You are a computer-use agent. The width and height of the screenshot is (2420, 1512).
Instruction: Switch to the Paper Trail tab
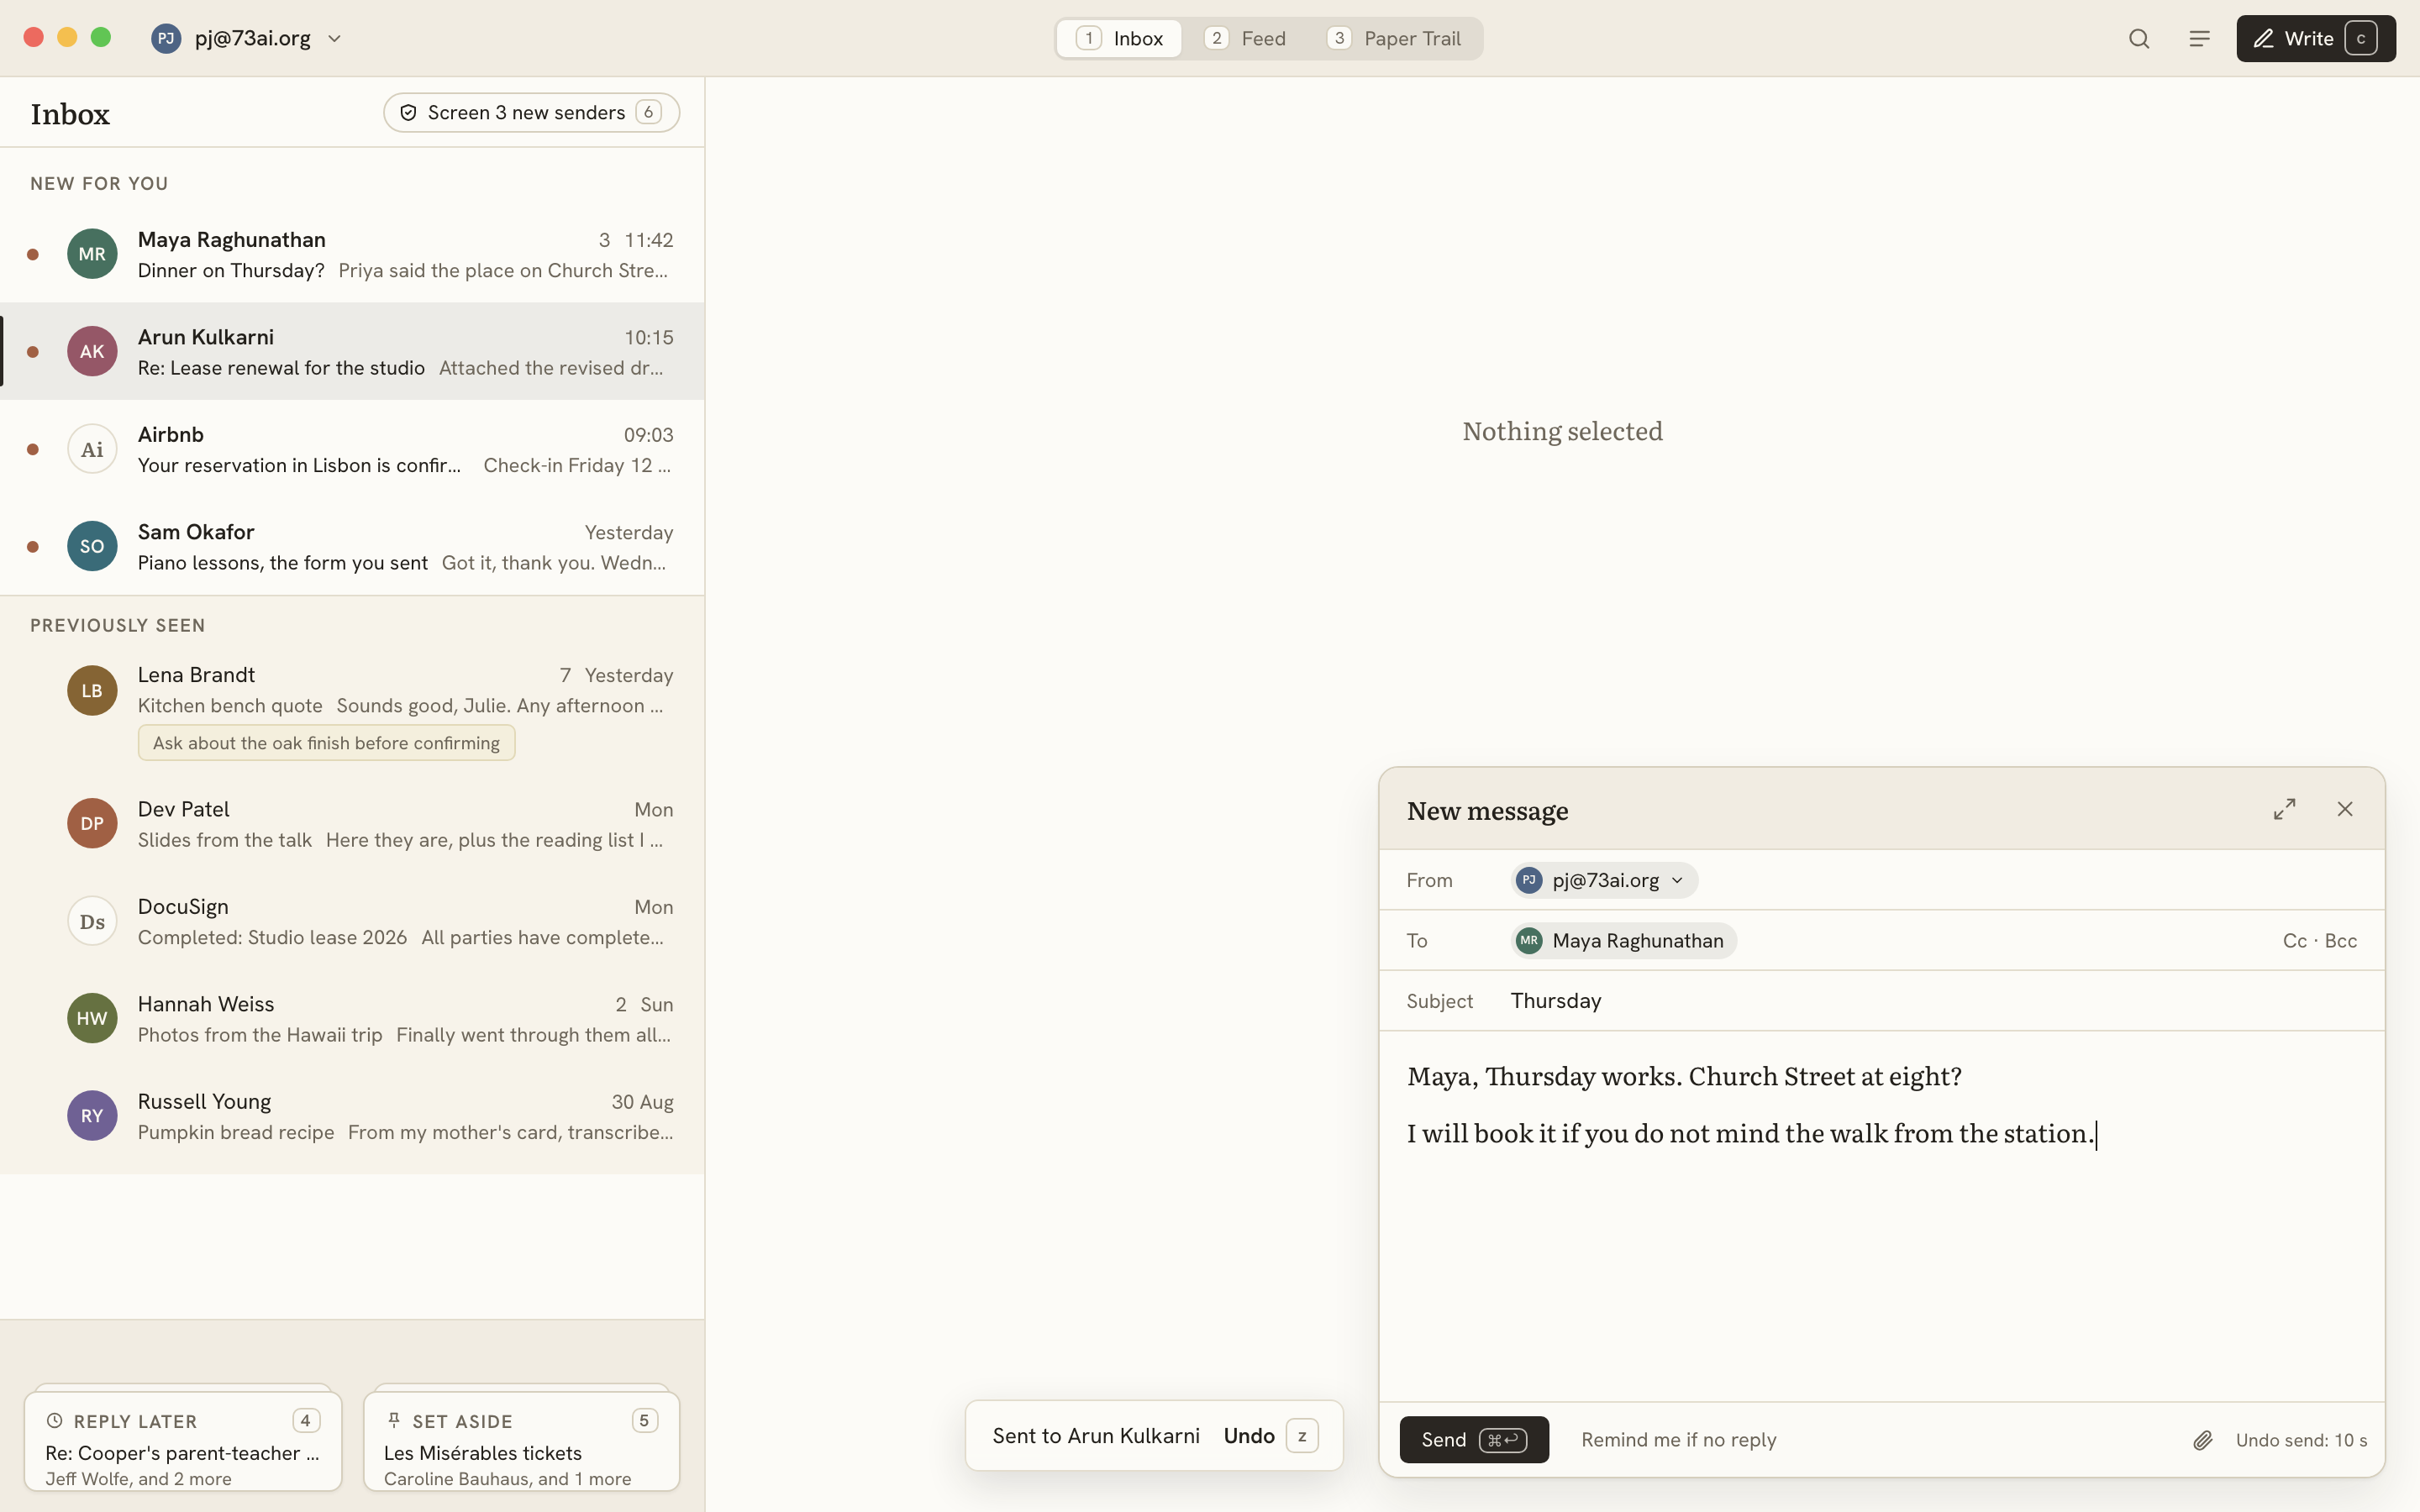(1394, 38)
